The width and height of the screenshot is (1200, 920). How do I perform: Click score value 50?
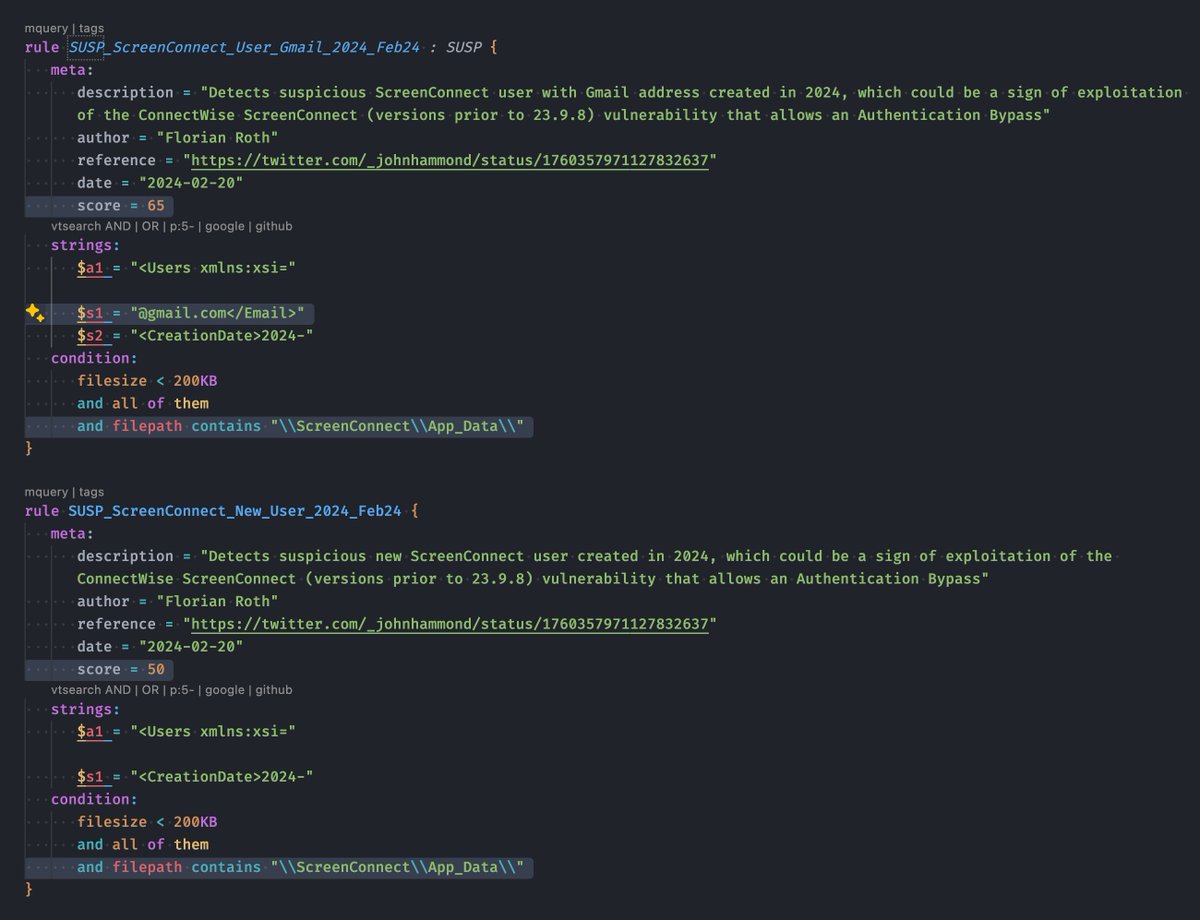pyautogui.click(x=156, y=669)
